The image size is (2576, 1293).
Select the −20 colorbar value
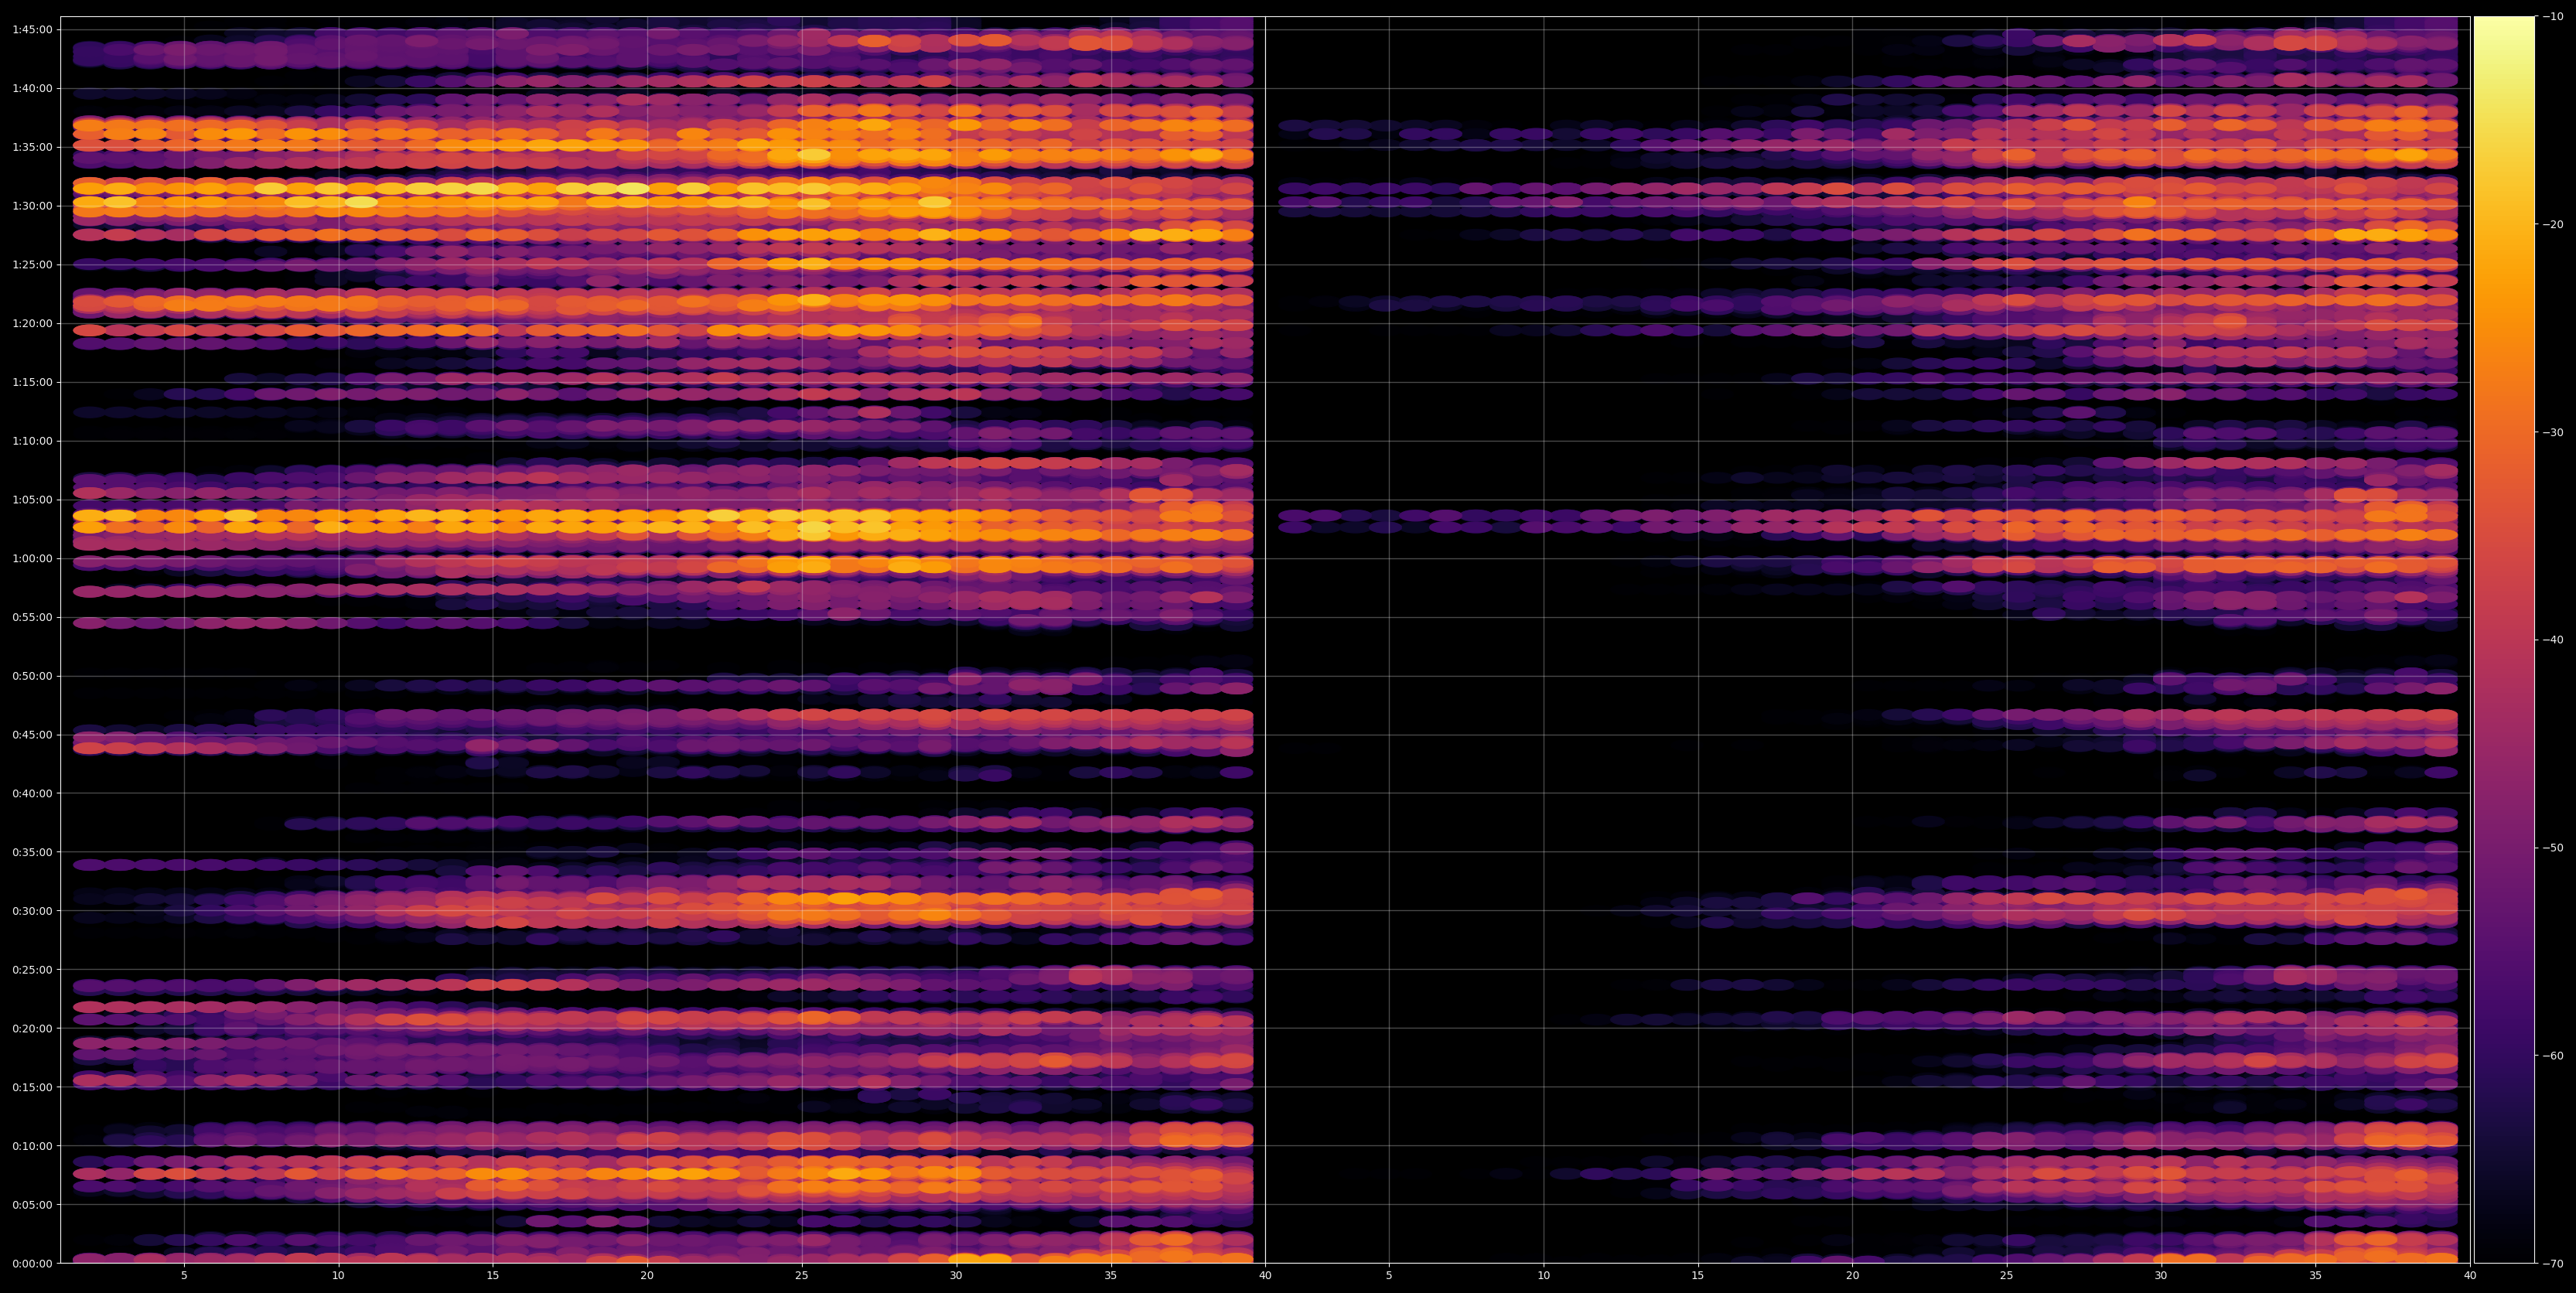[2553, 224]
